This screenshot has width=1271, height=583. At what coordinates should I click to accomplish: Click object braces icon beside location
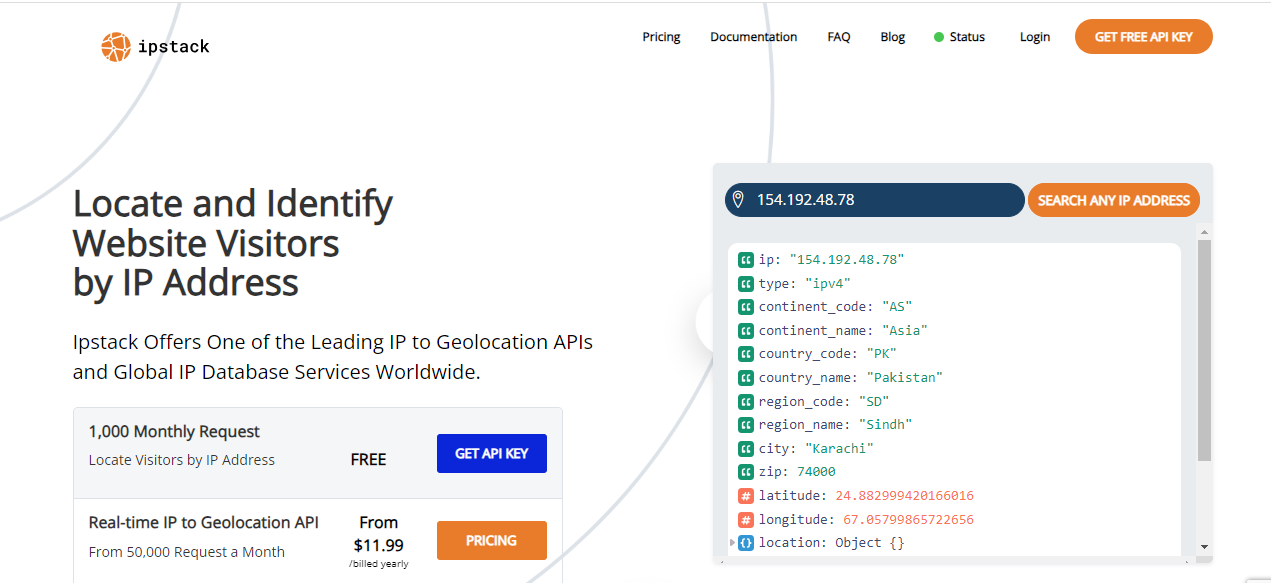click(745, 543)
